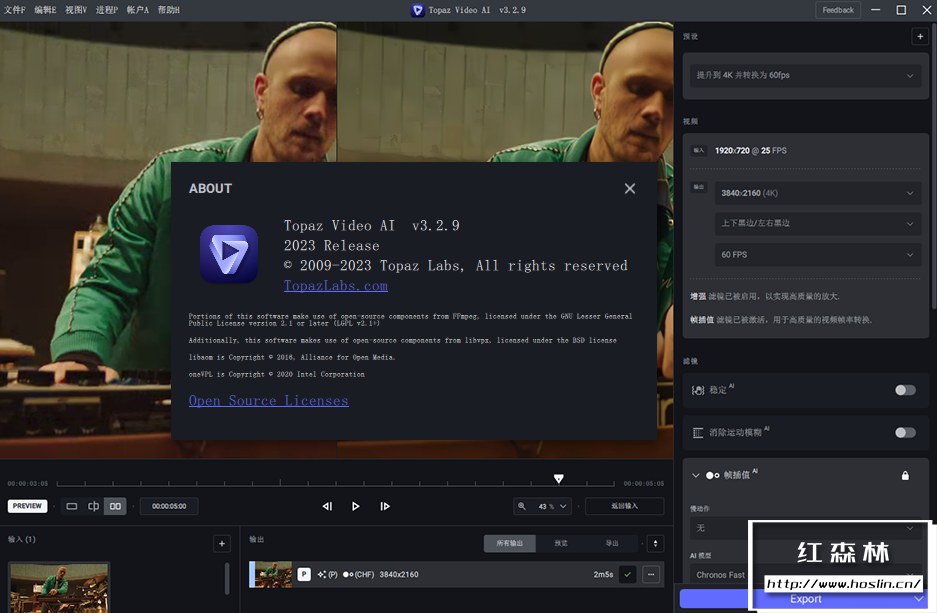Select the input video thumbnail
Viewport: 937px width, 613px height.
[59, 587]
